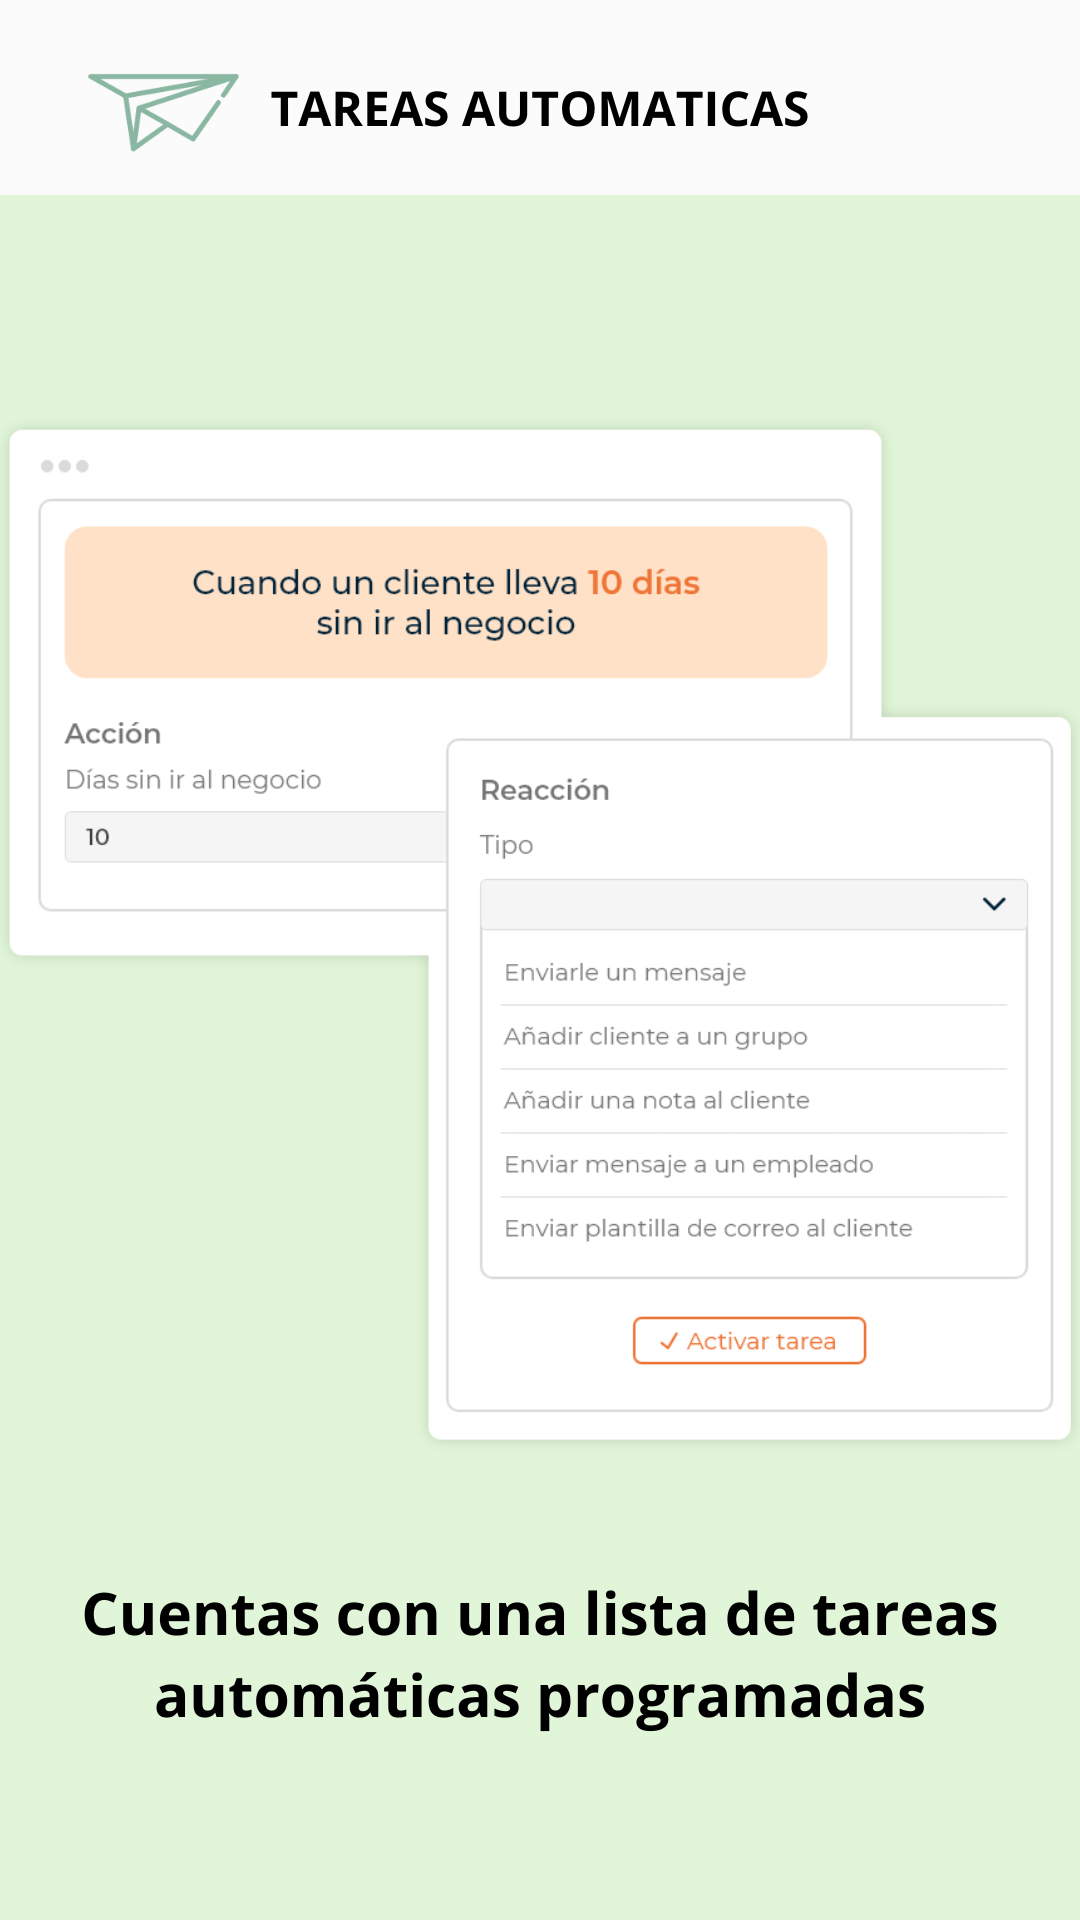Pick "Añadir una nota al cliente"
Screen dimensions: 1080x1920
[656, 1100]
